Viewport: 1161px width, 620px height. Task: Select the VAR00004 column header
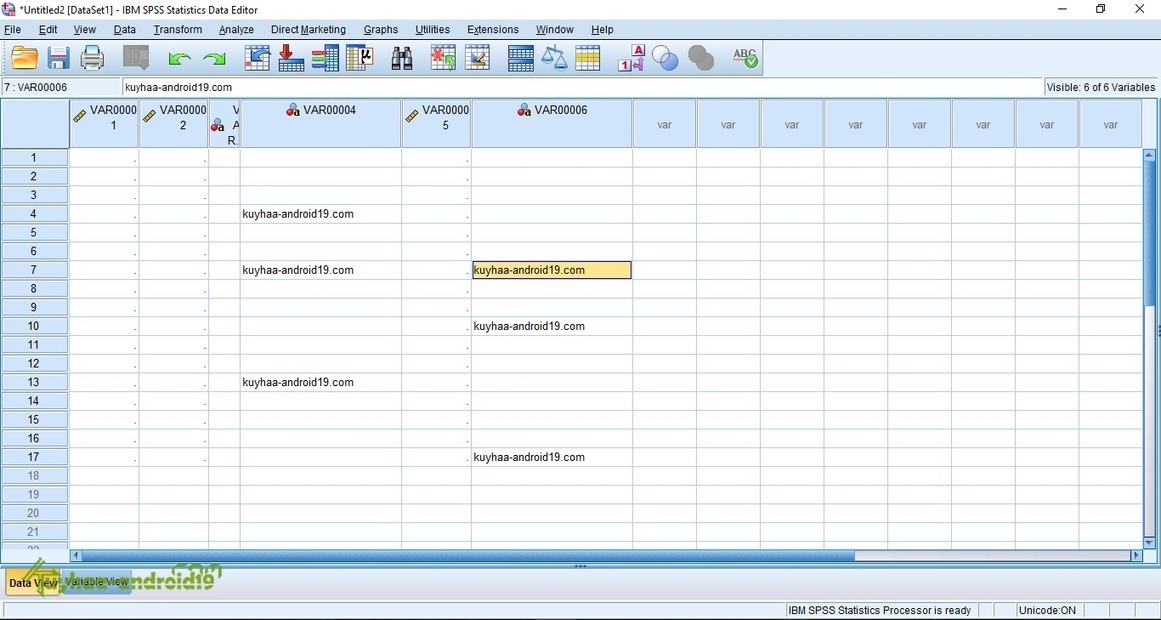320,124
